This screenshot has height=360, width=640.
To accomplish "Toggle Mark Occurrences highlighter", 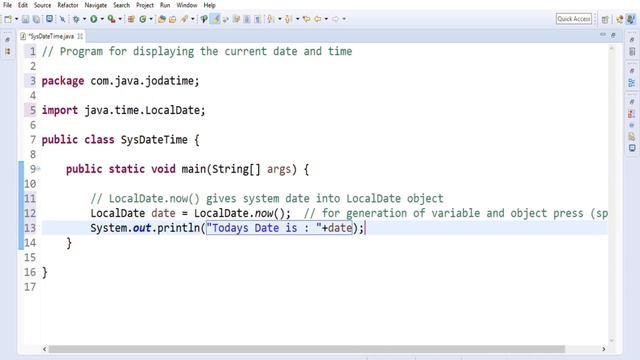I will 215,19.
